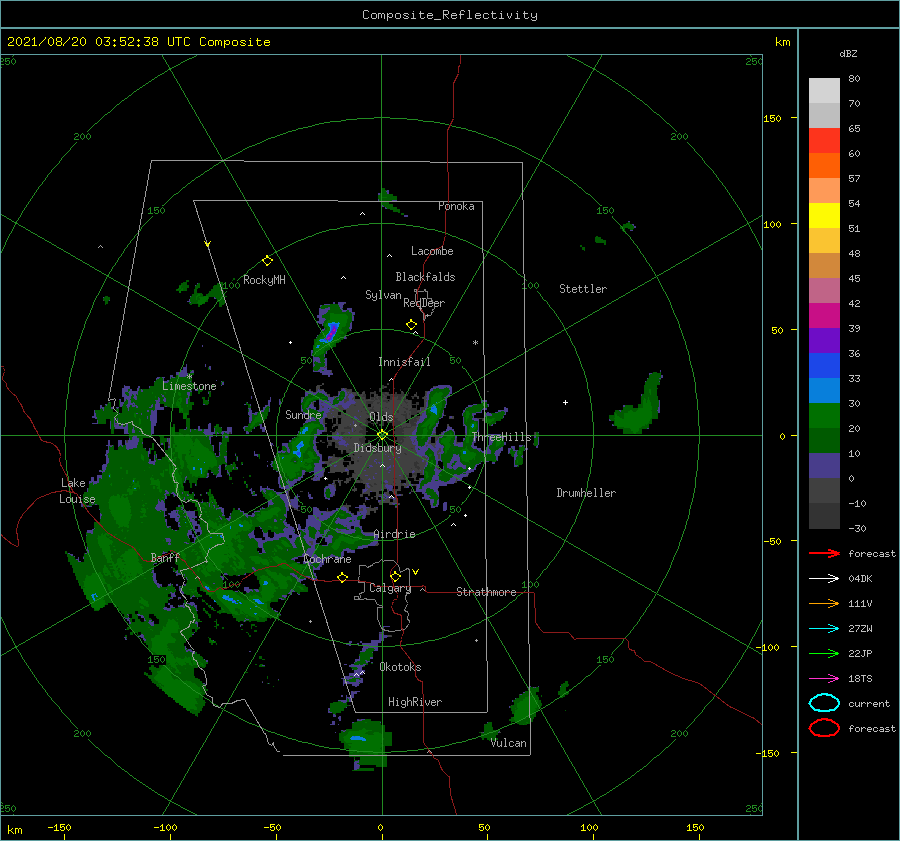Click the Drumheller city label
This screenshot has height=841, width=900.
(x=586, y=493)
